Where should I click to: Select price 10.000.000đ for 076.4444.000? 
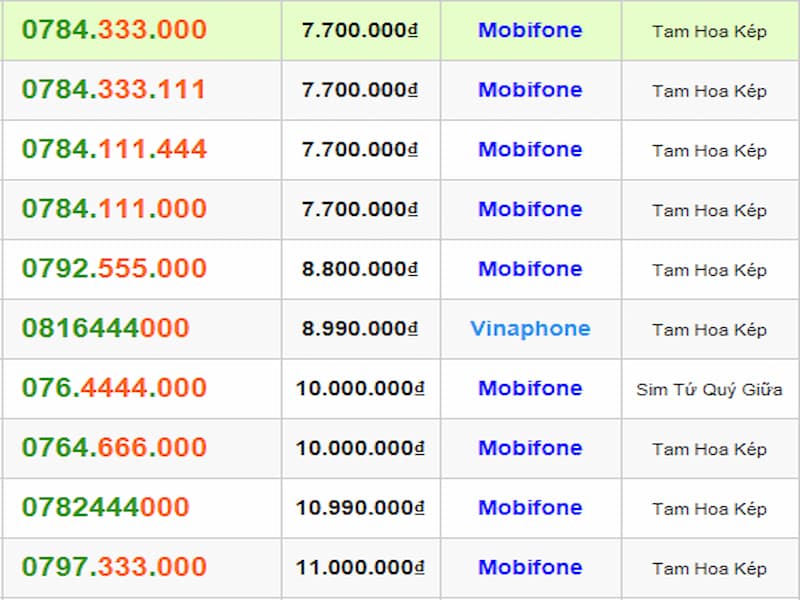click(x=360, y=388)
